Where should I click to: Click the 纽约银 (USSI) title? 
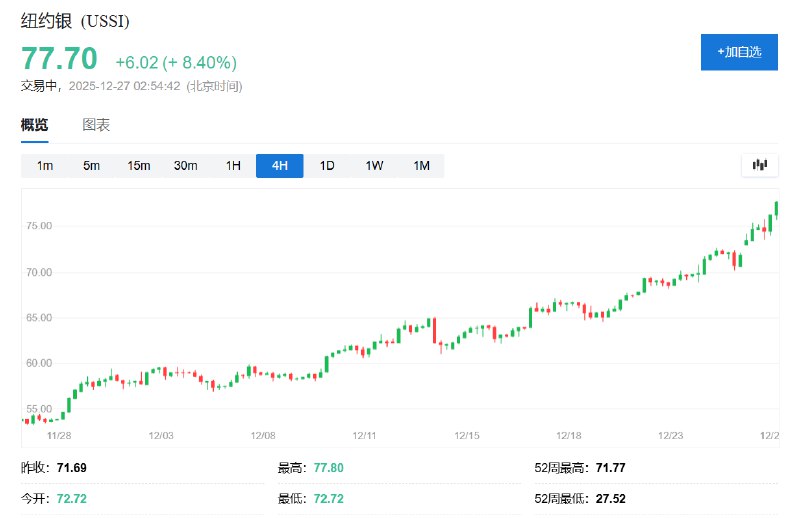point(75,21)
